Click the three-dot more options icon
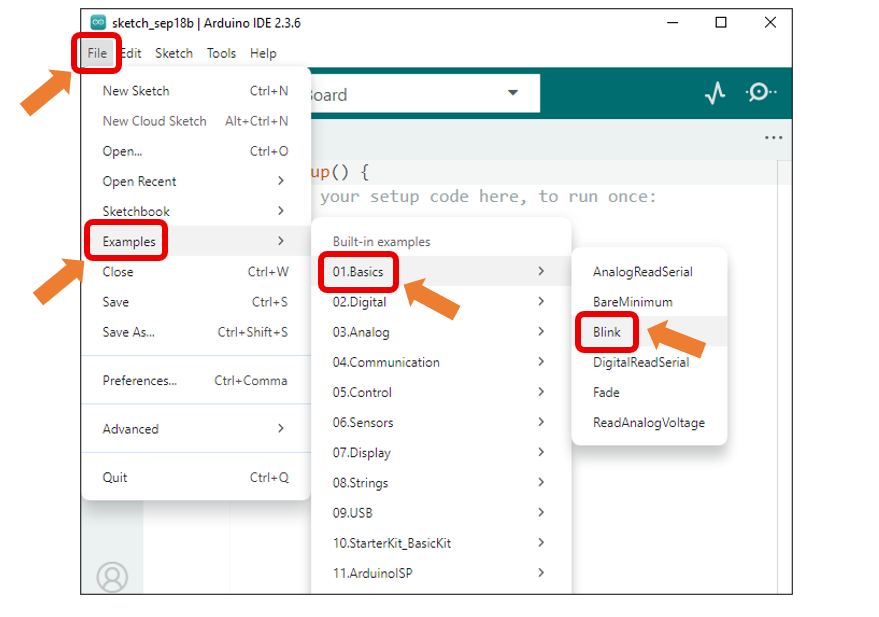The width and height of the screenshot is (879, 617). point(773,138)
